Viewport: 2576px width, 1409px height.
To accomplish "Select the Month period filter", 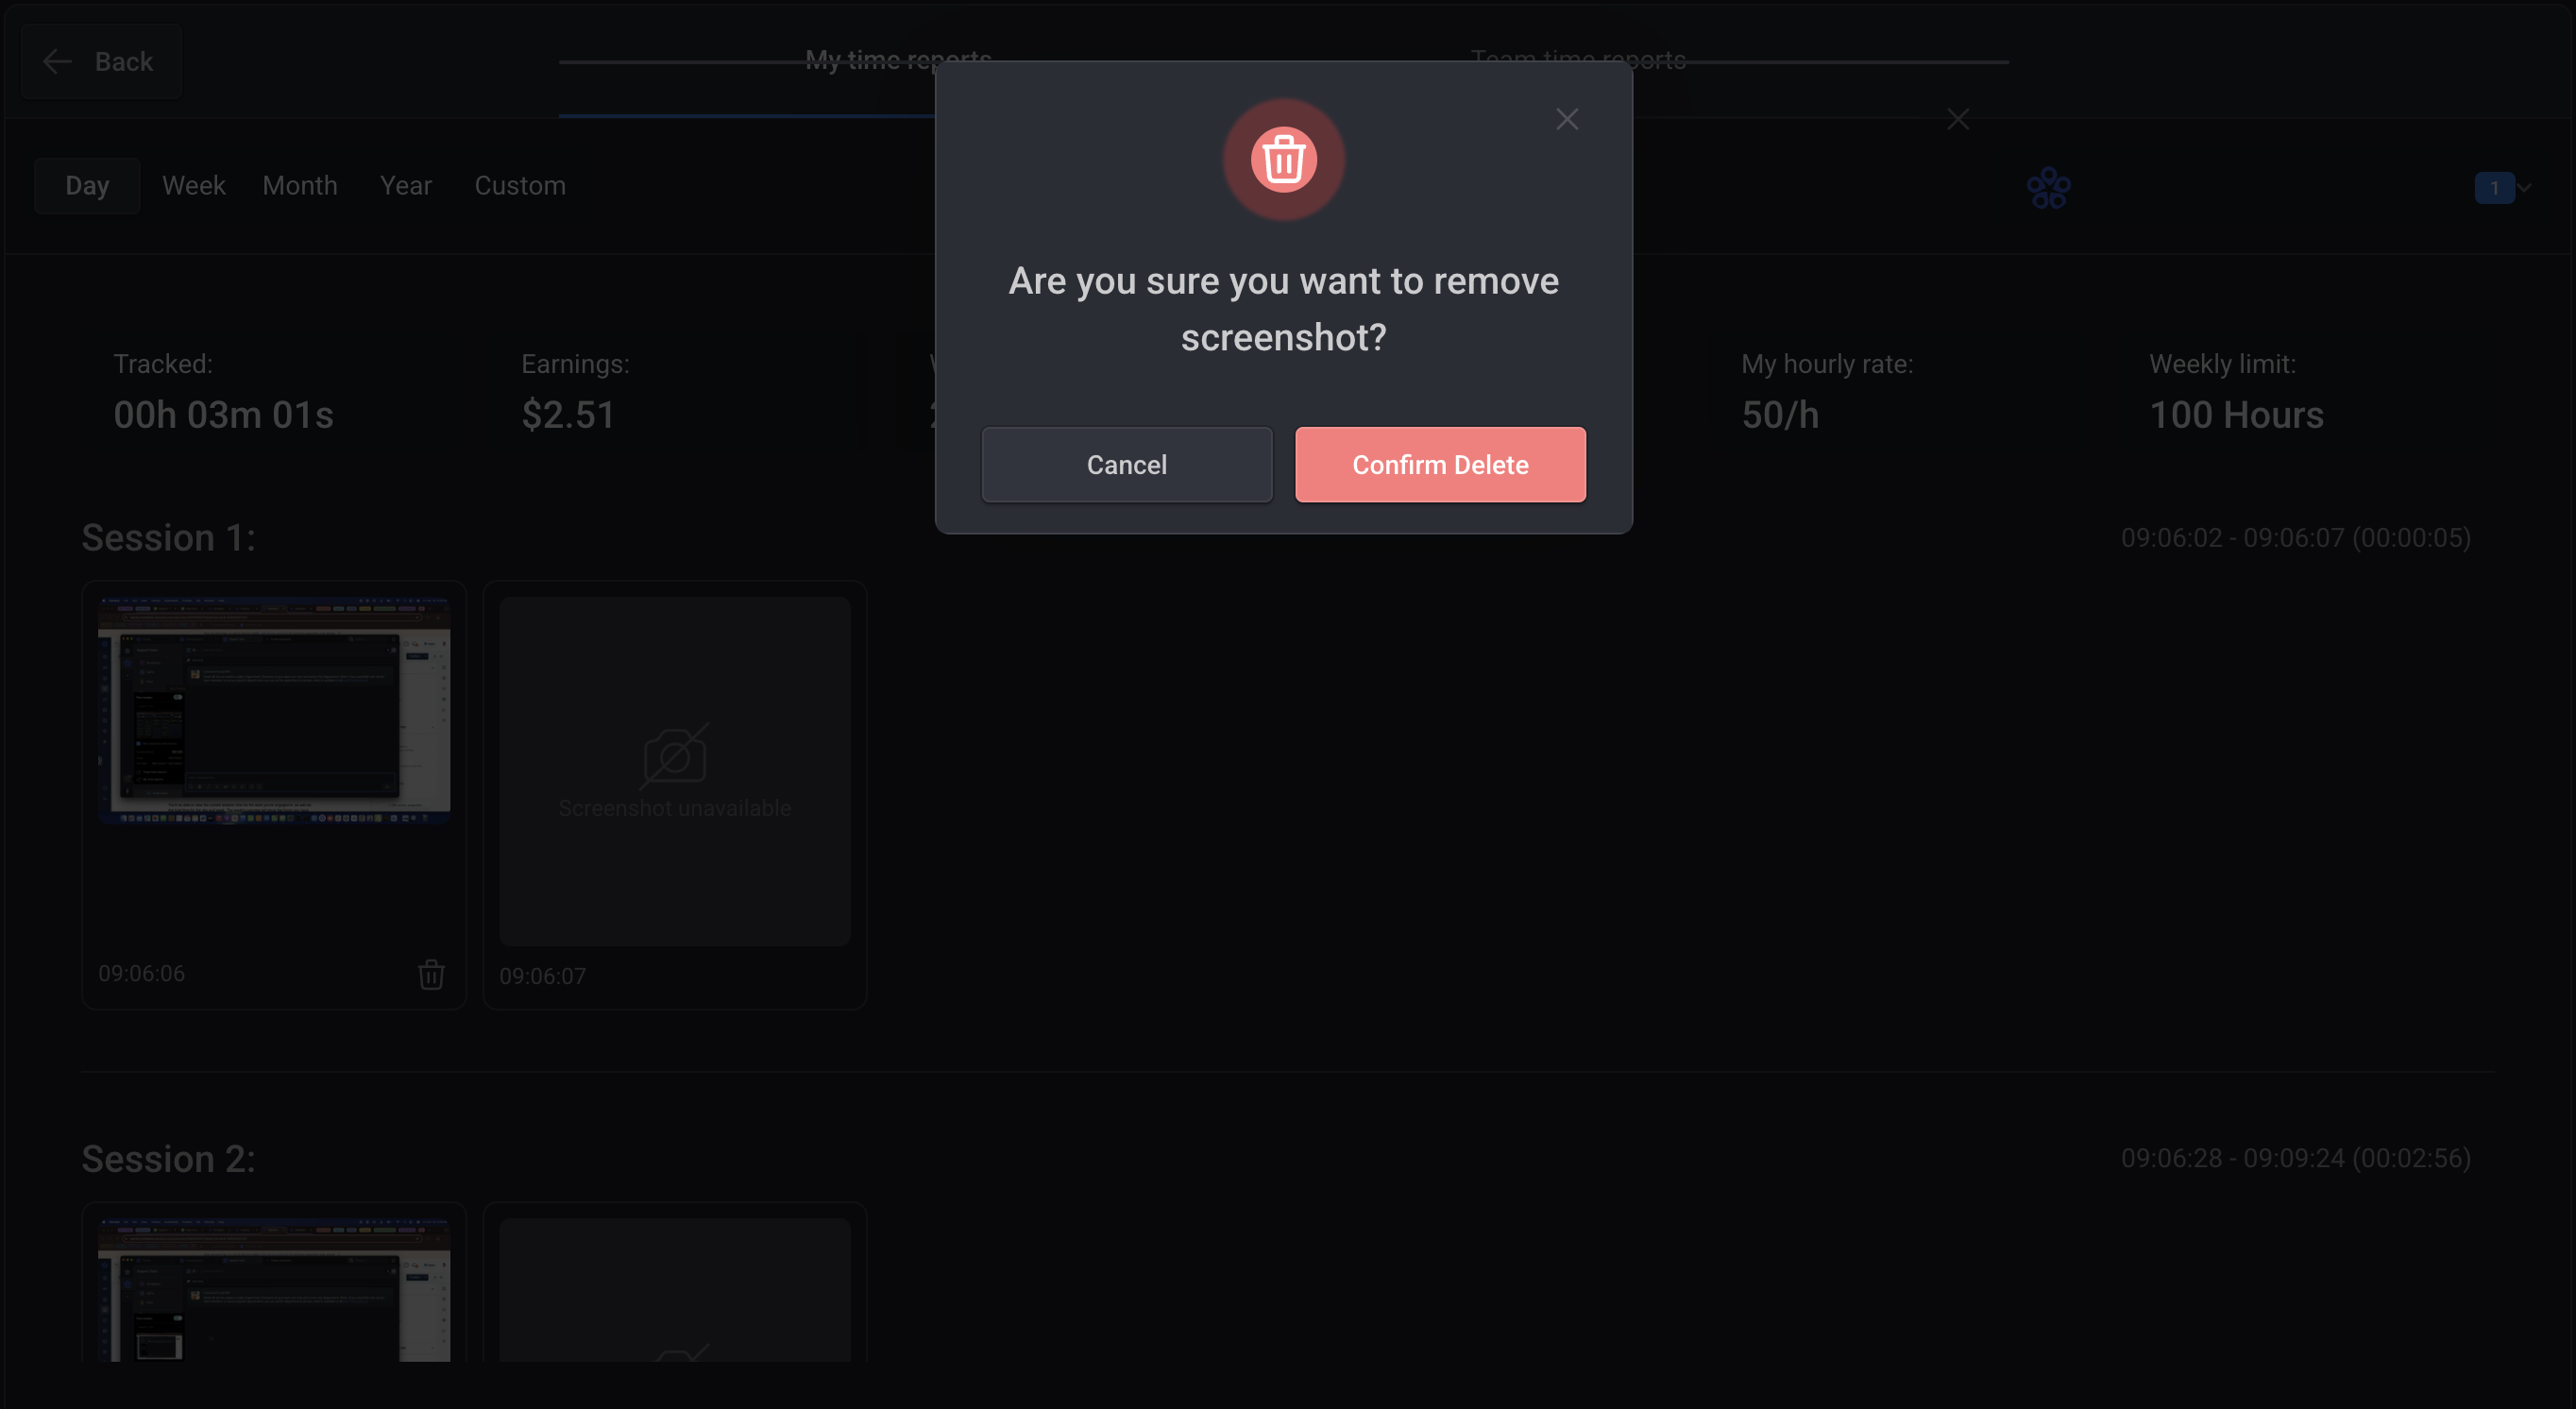I will click(299, 186).
